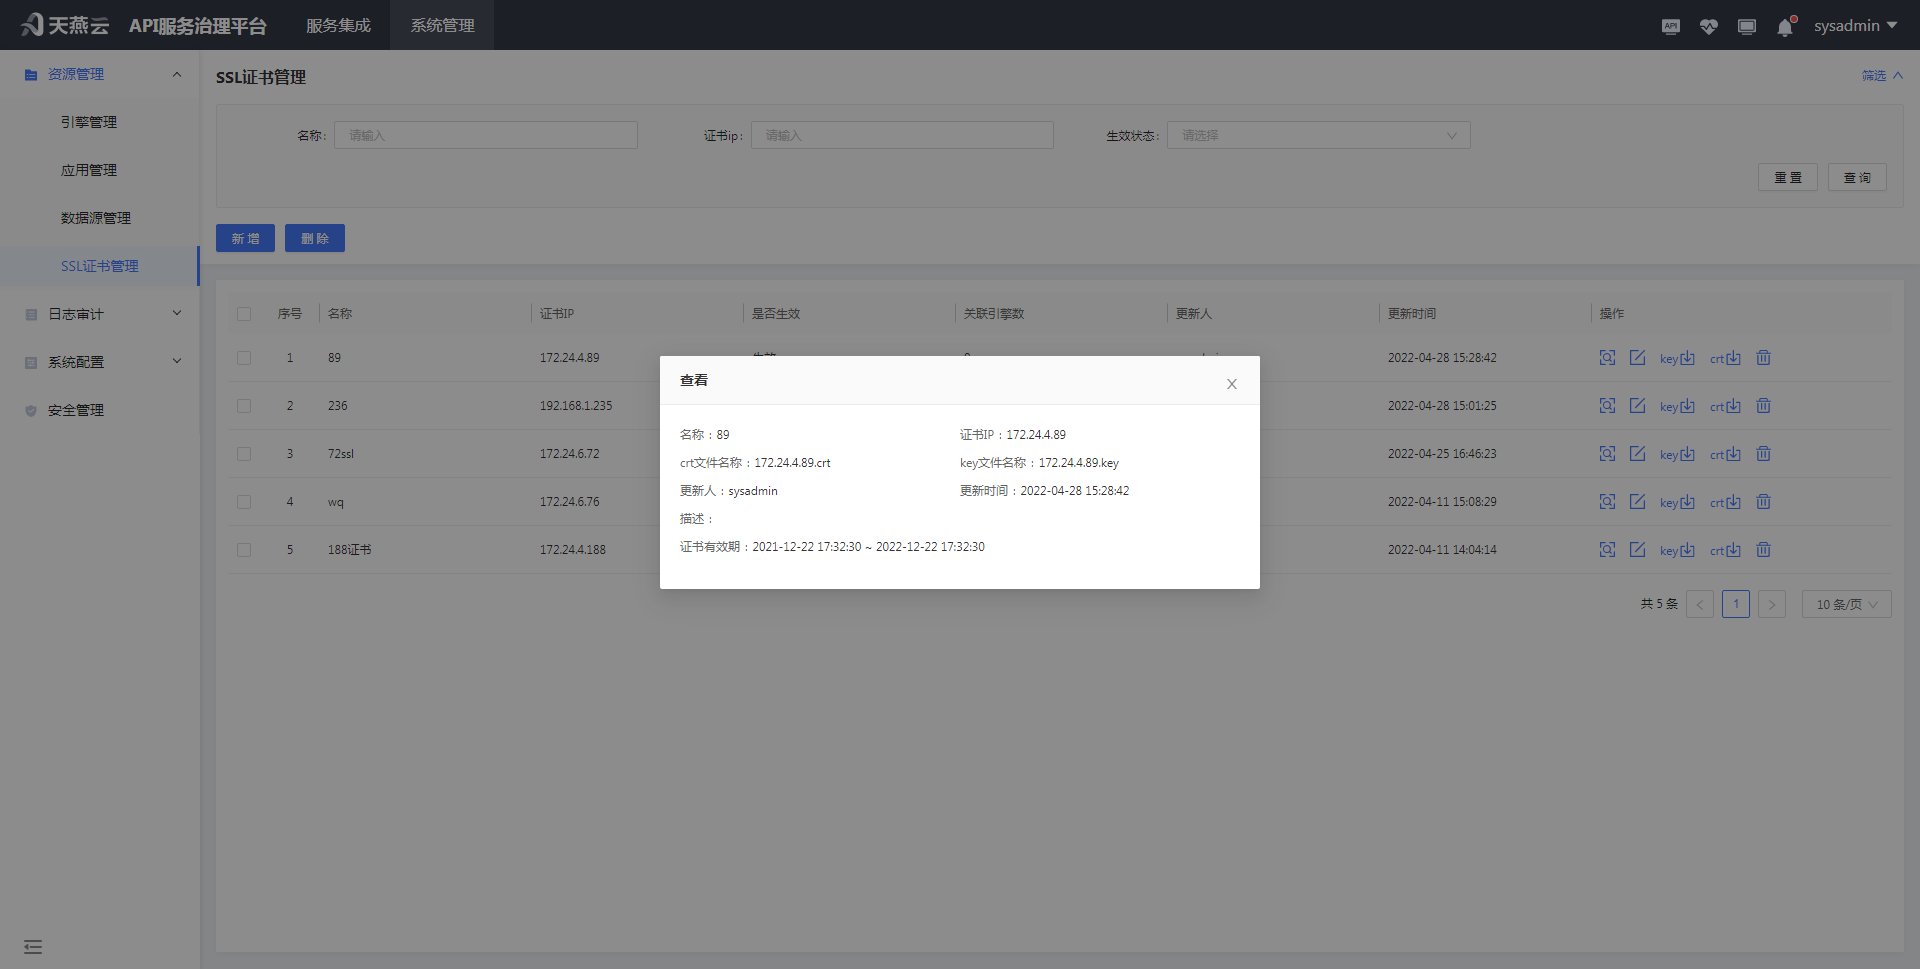Tick the checkbox beside certificate wq
The width and height of the screenshot is (1920, 969).
(x=243, y=501)
